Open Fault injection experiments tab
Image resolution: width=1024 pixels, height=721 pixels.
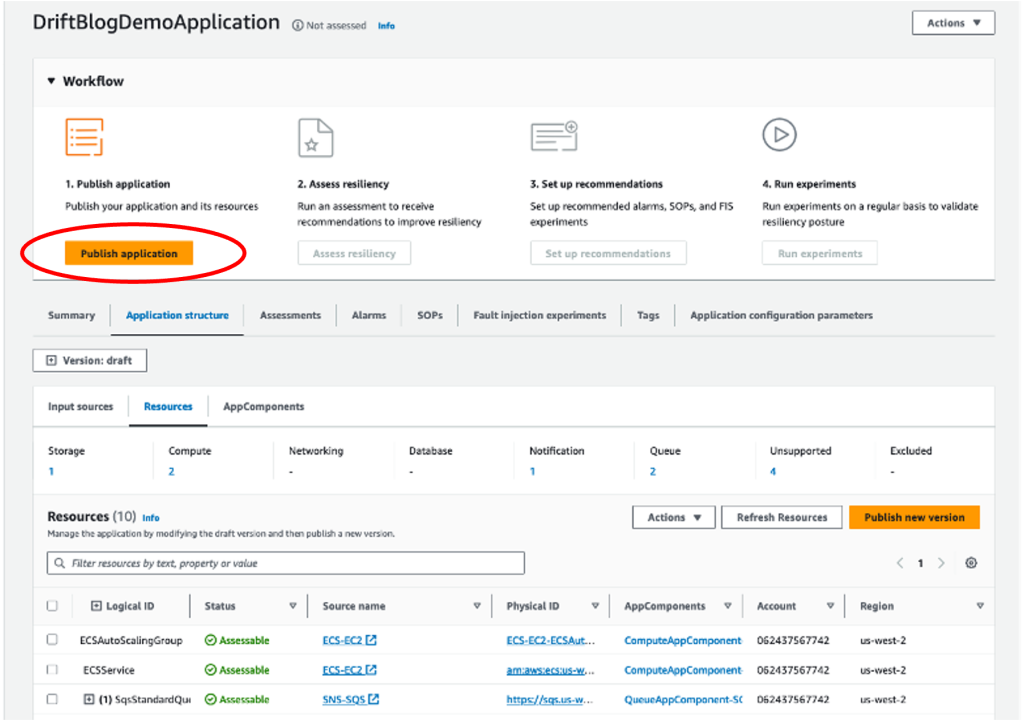coord(539,315)
